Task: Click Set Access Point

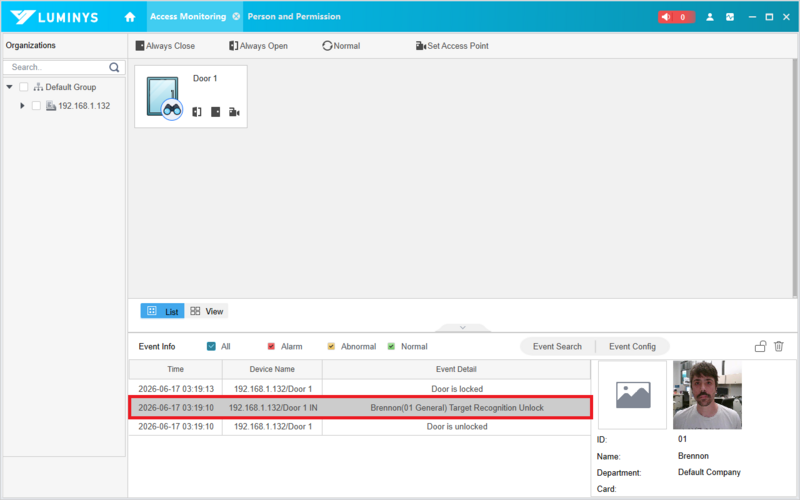Action: (x=452, y=46)
